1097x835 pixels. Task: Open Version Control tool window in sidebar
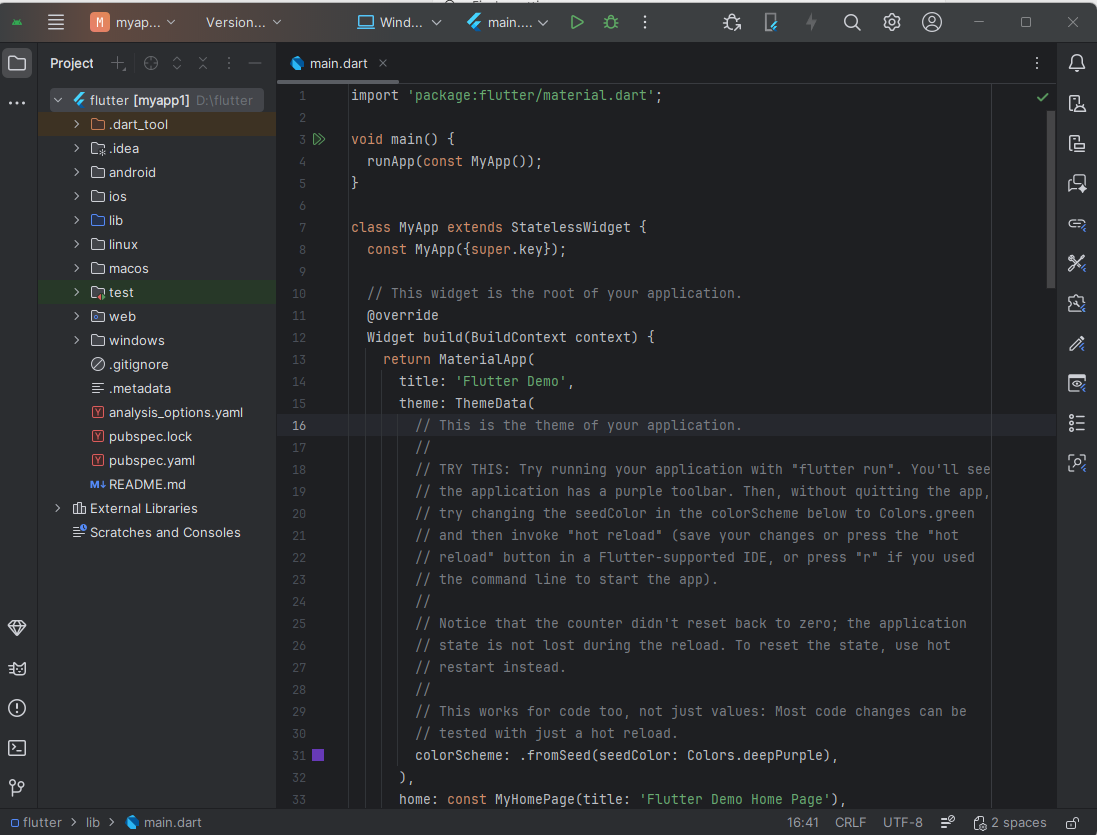17,788
